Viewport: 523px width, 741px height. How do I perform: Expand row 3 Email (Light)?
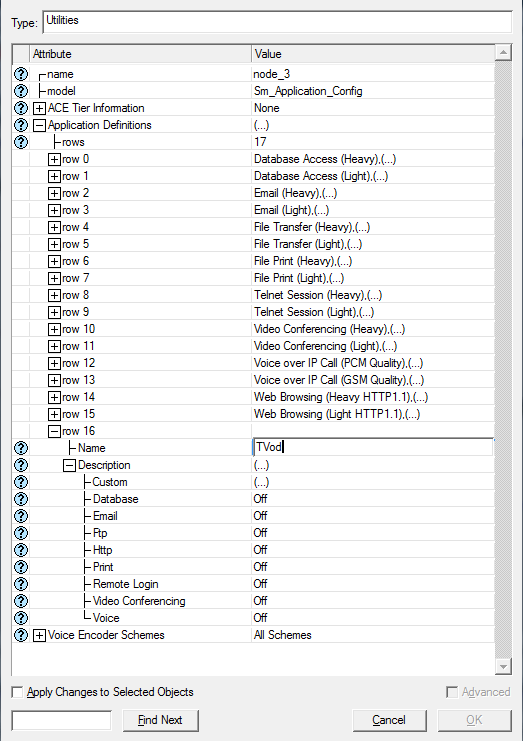[54, 211]
